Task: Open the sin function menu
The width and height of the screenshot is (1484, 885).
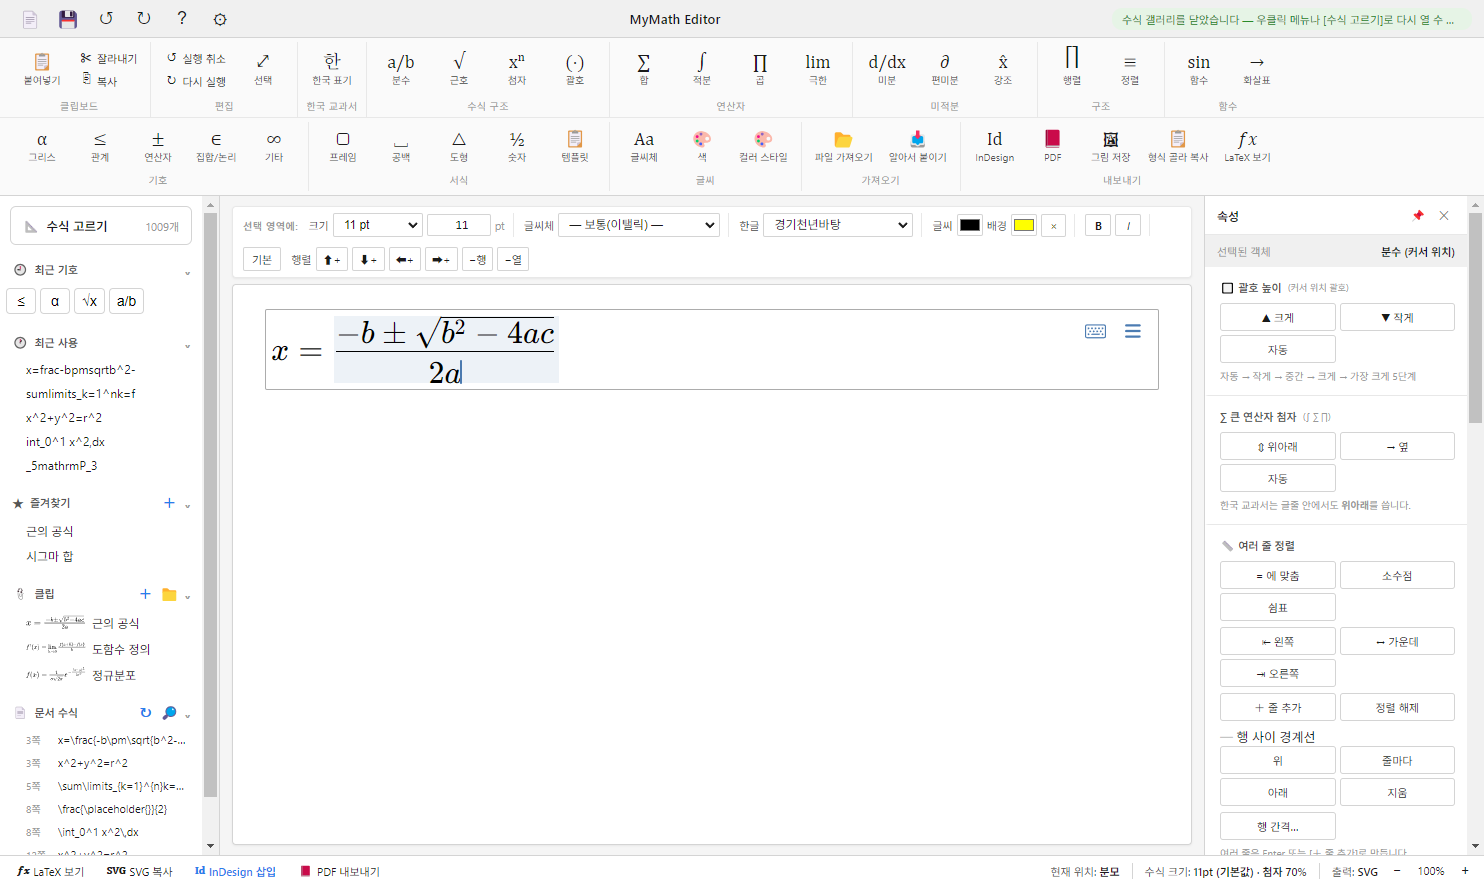Action: pyautogui.click(x=1199, y=69)
